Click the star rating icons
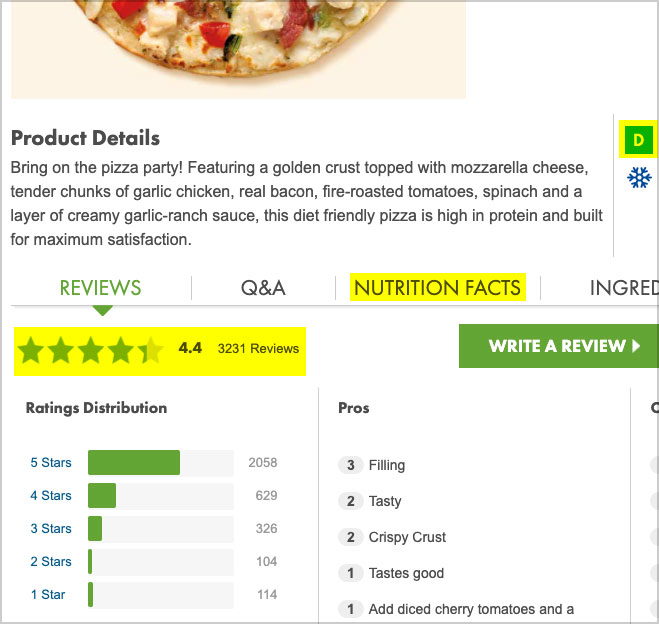This screenshot has height=624, width=659. (90, 350)
